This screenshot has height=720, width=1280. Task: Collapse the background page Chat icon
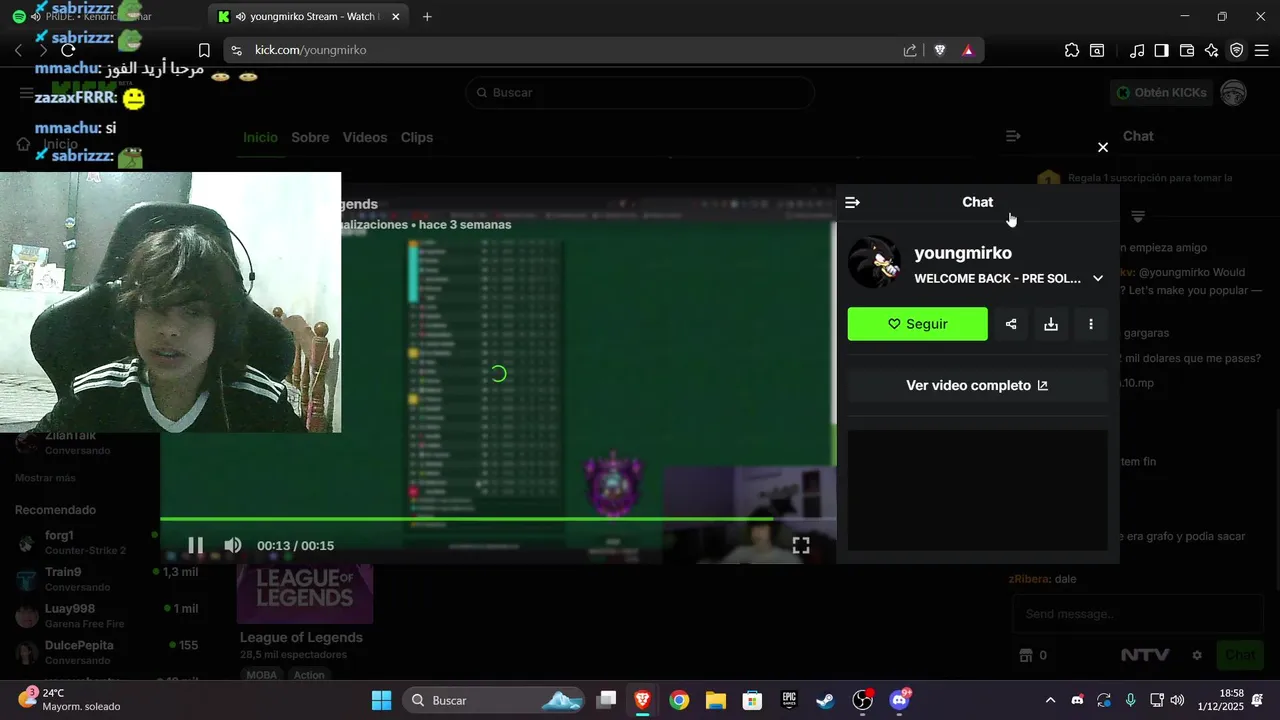[x=1013, y=136]
